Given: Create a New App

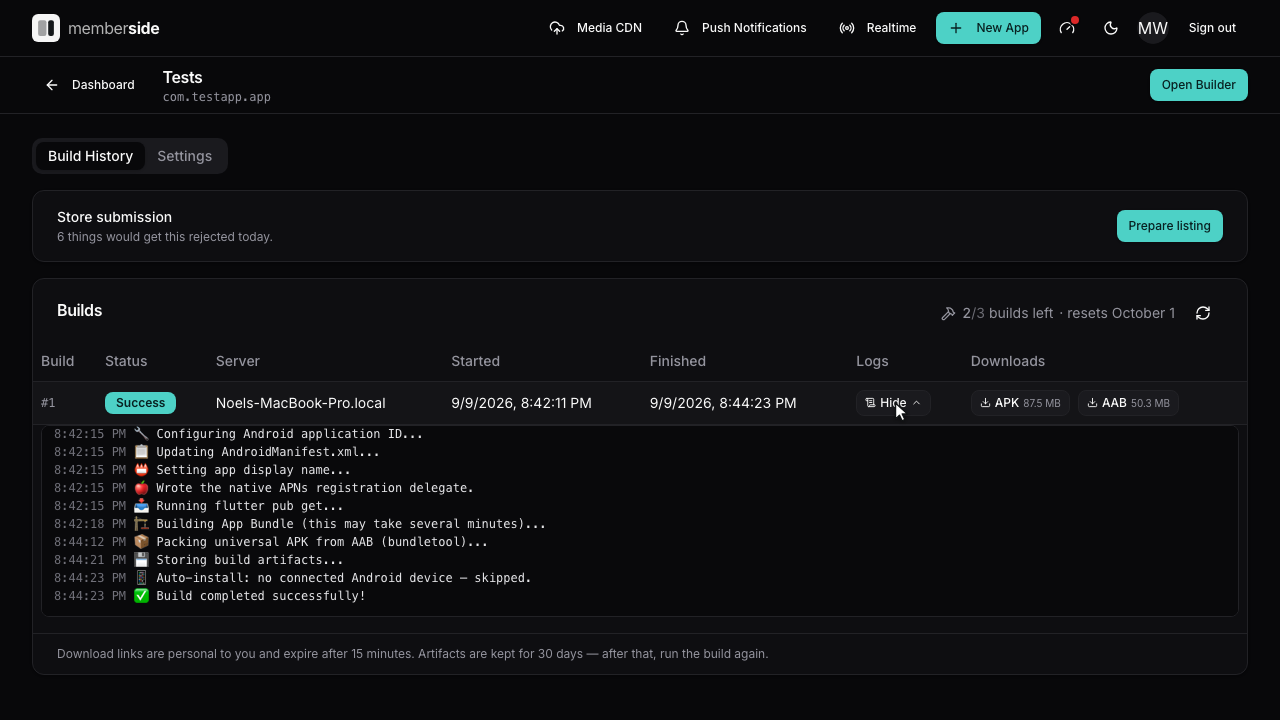Looking at the screenshot, I should tap(988, 28).
